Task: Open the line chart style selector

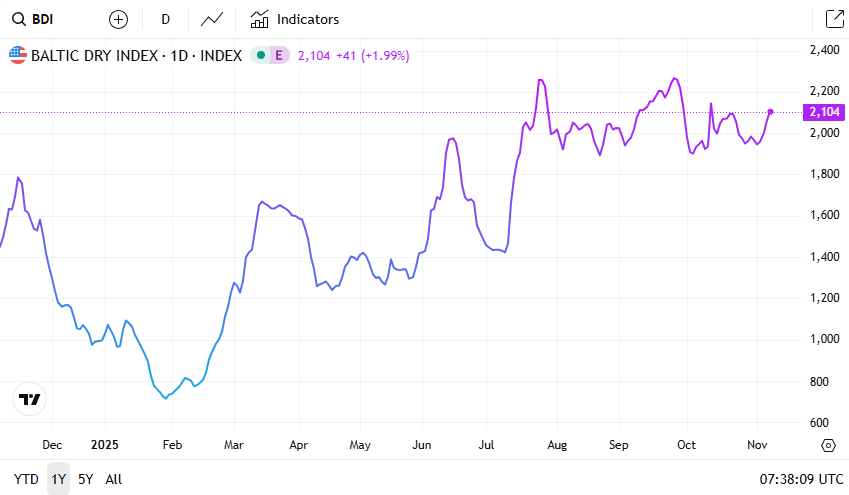Action: pos(211,19)
